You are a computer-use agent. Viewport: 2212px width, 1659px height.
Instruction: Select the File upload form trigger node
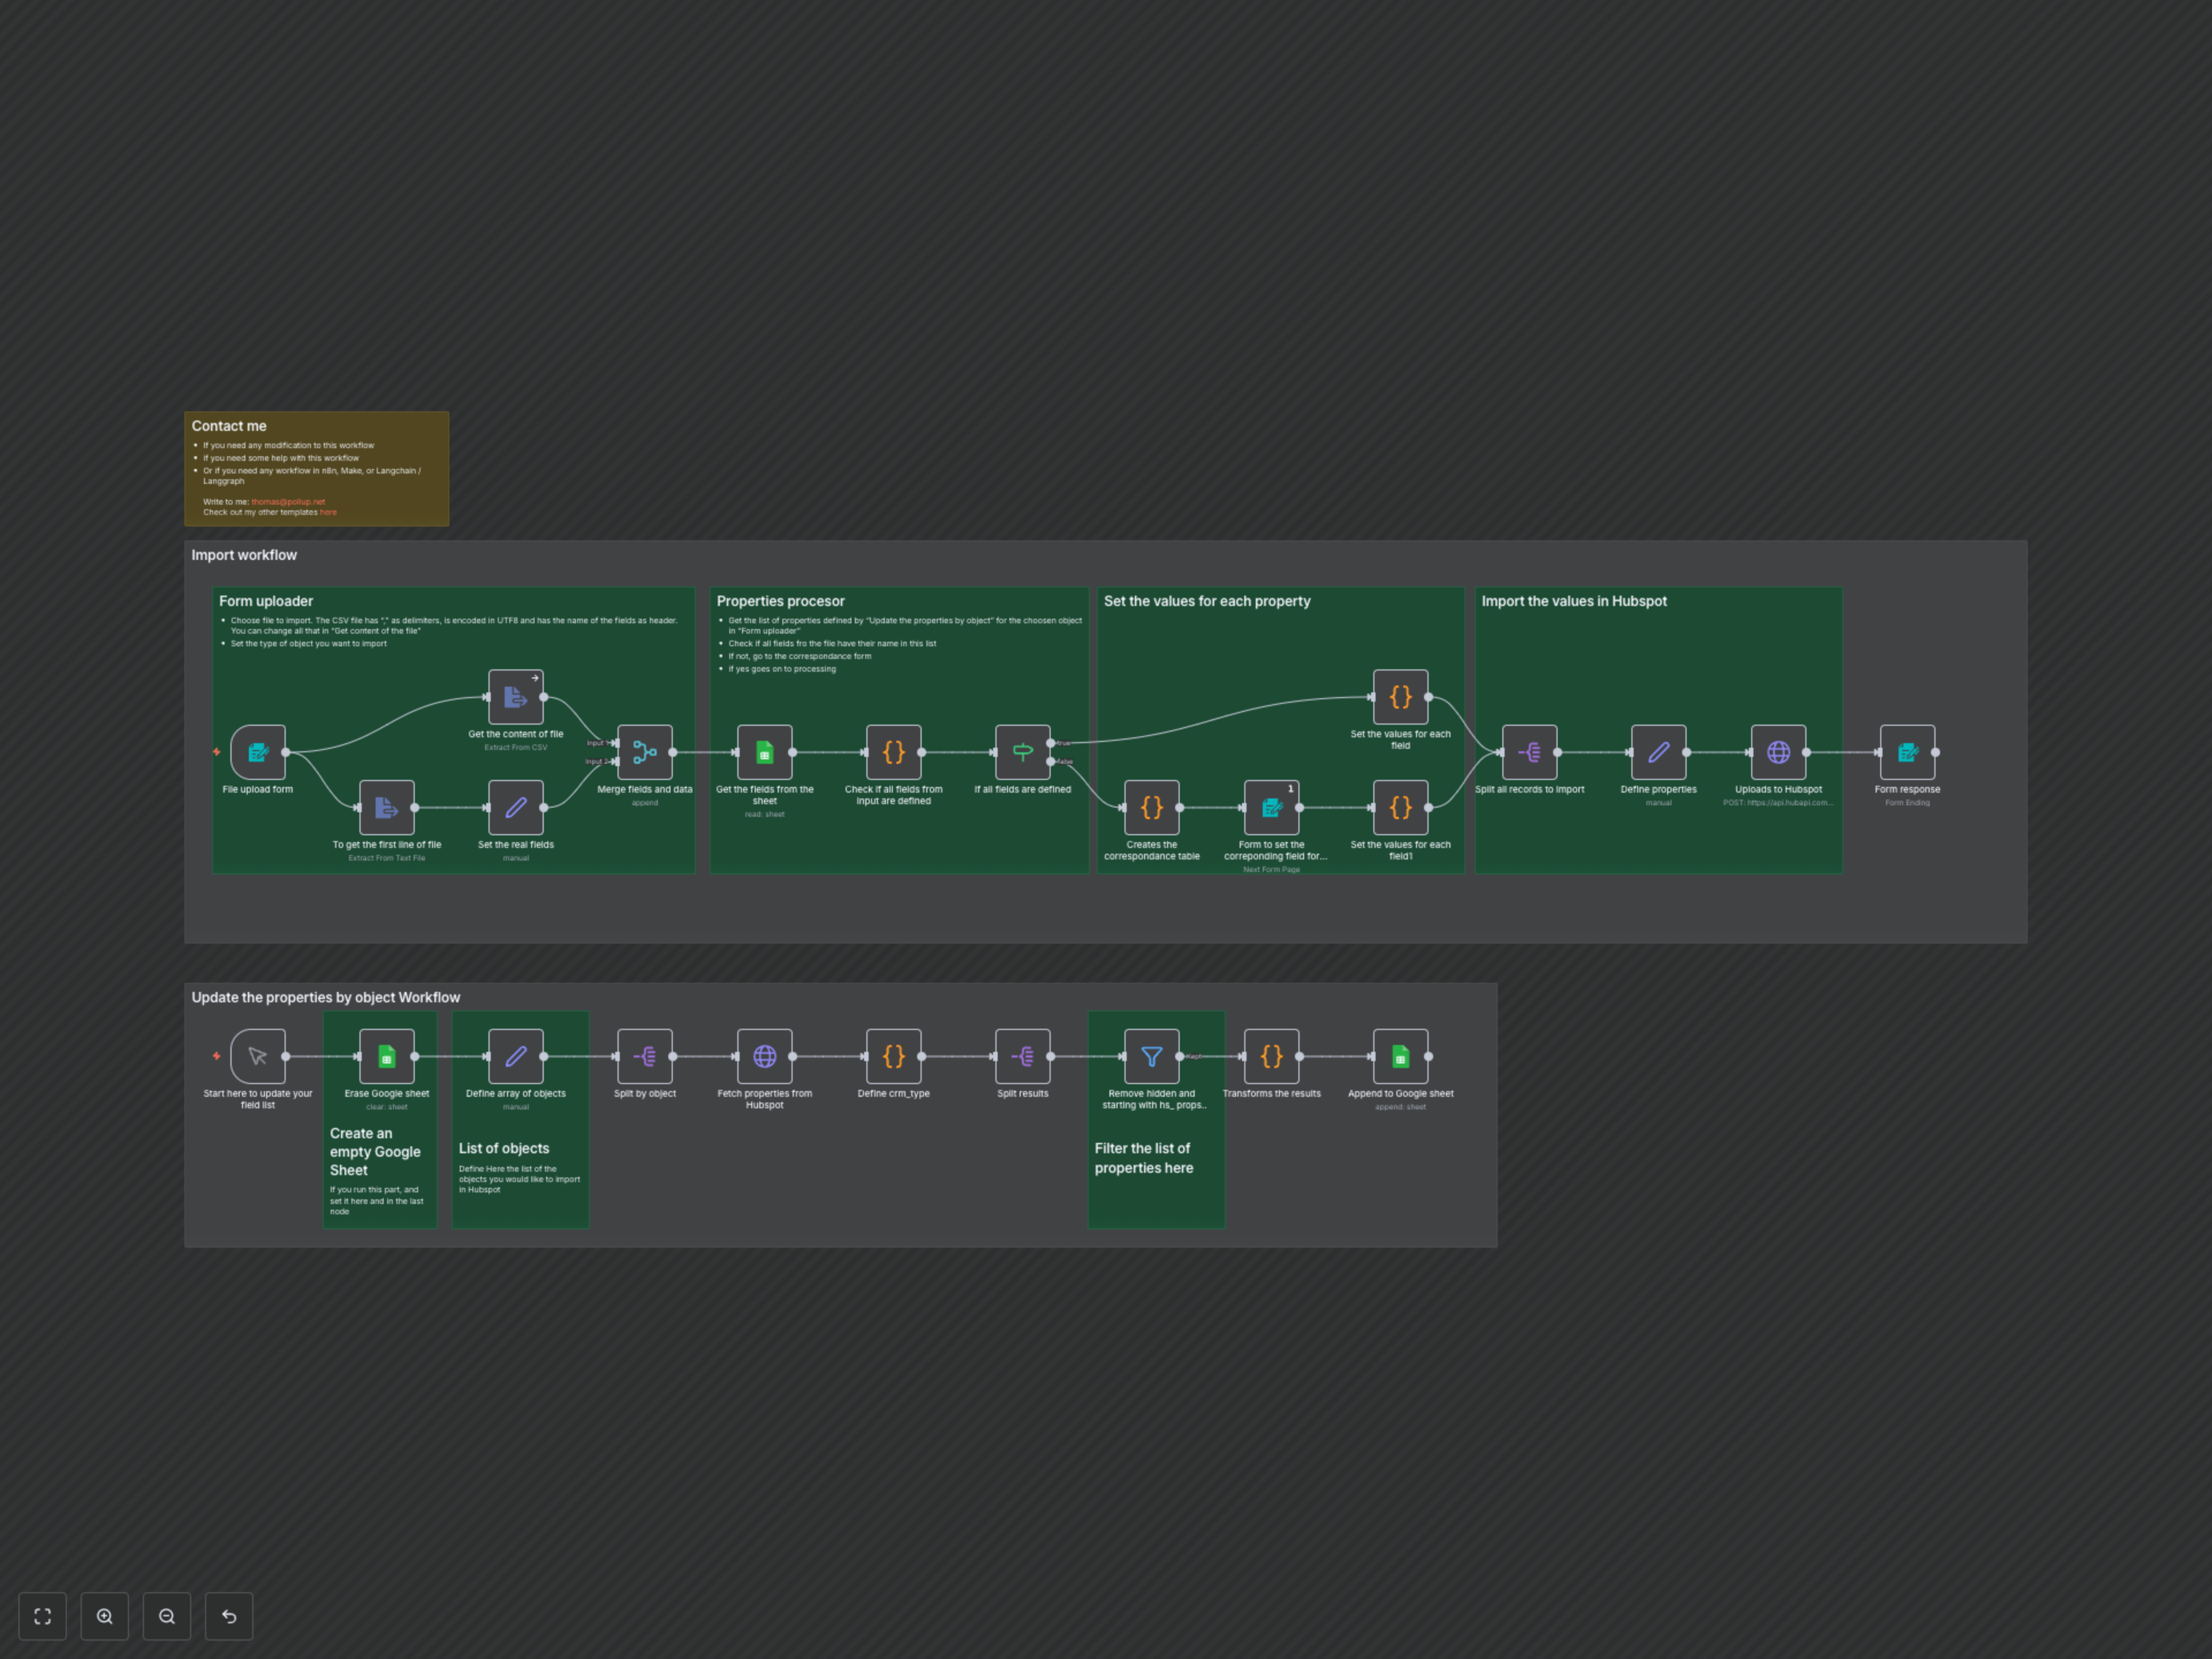click(x=257, y=752)
